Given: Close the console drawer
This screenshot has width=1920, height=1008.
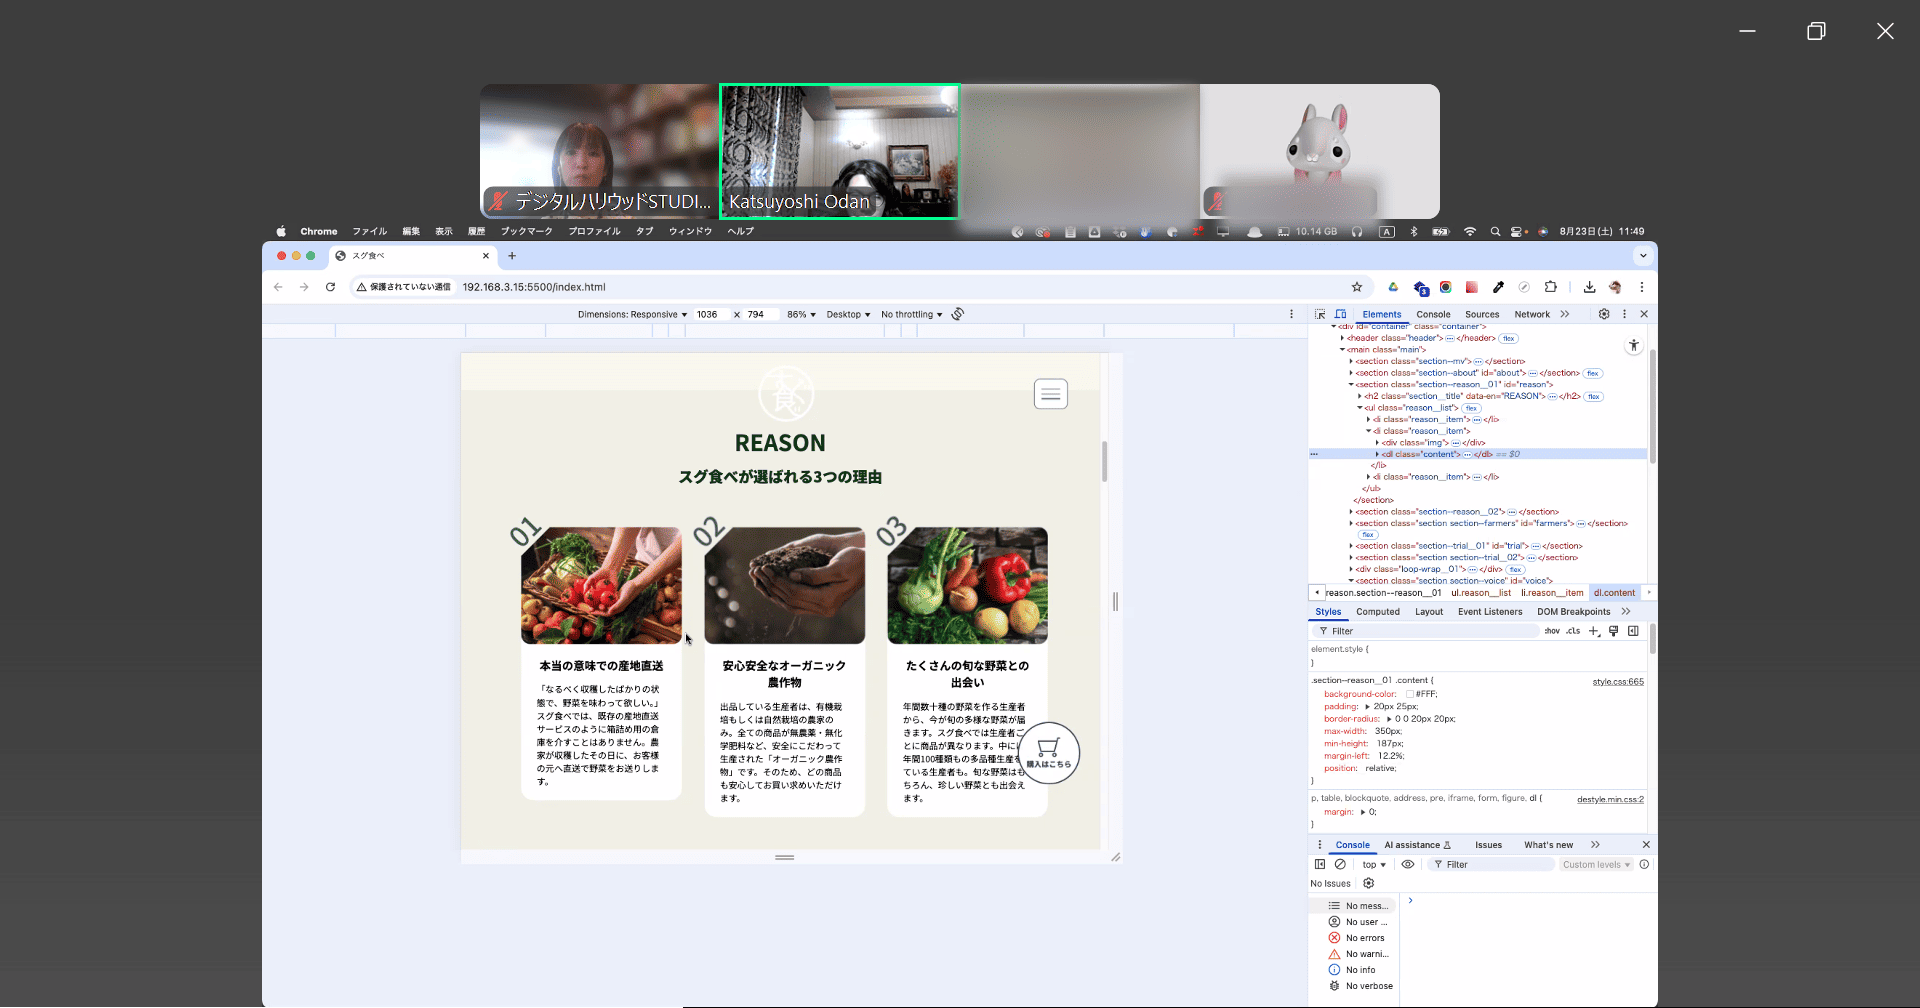Looking at the screenshot, I should 1646,845.
